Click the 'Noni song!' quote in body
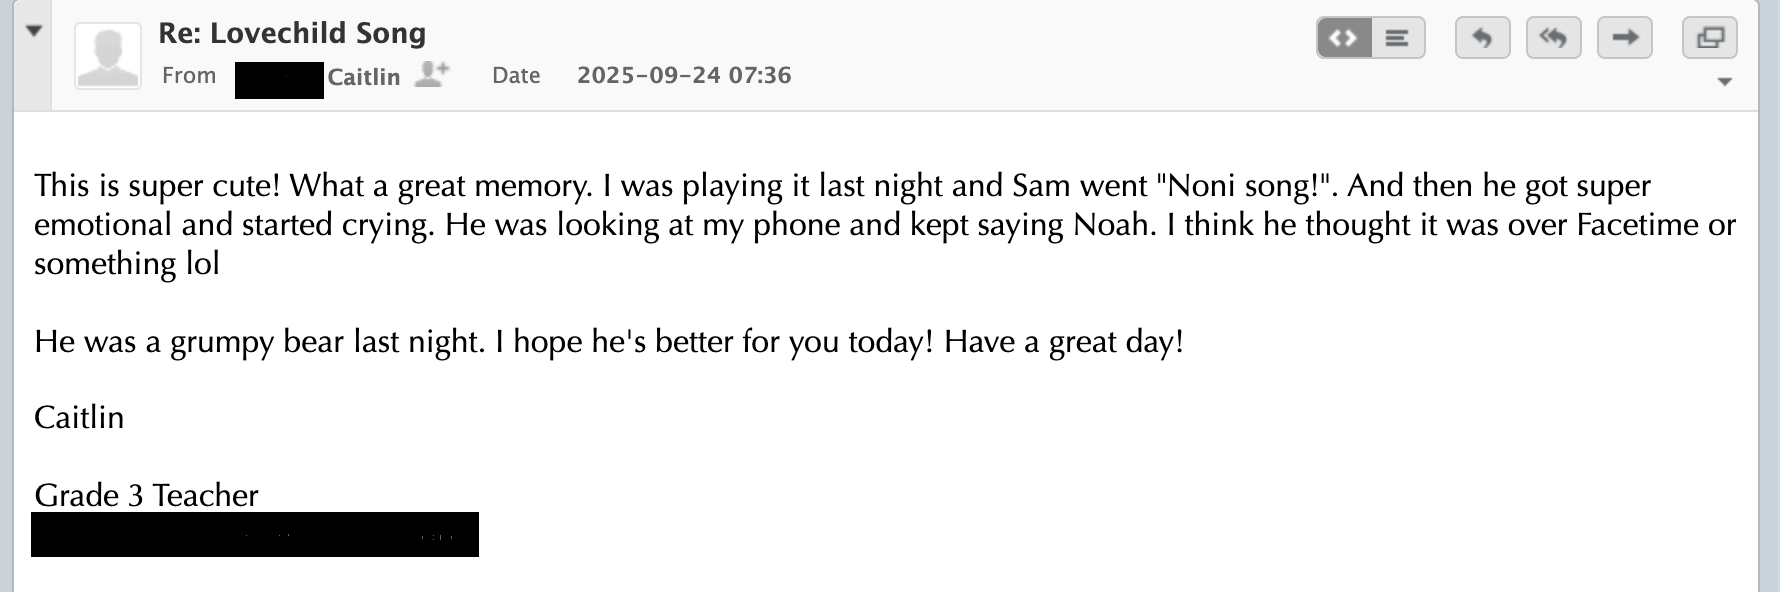 click(x=1246, y=186)
